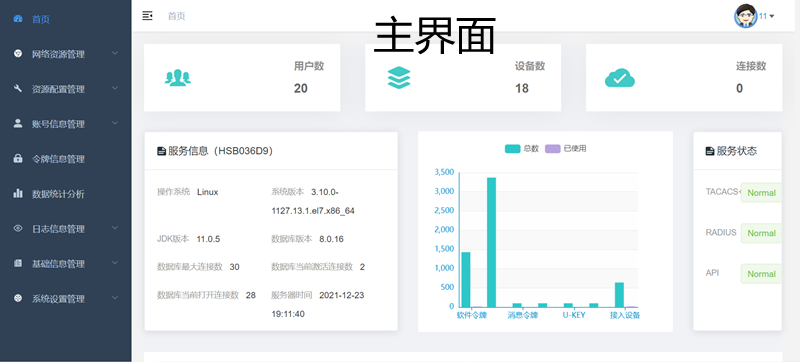Click the 连接数 value 0
The image size is (800, 362).
click(x=739, y=88)
